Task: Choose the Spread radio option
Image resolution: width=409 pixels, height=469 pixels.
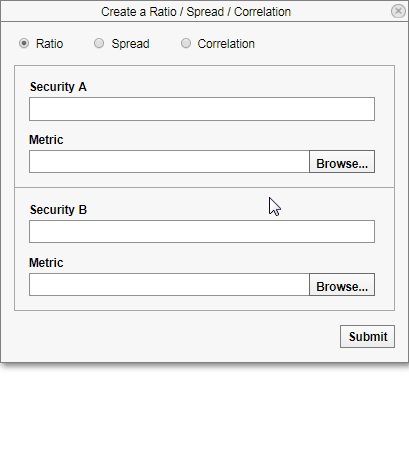Action: [x=99, y=43]
